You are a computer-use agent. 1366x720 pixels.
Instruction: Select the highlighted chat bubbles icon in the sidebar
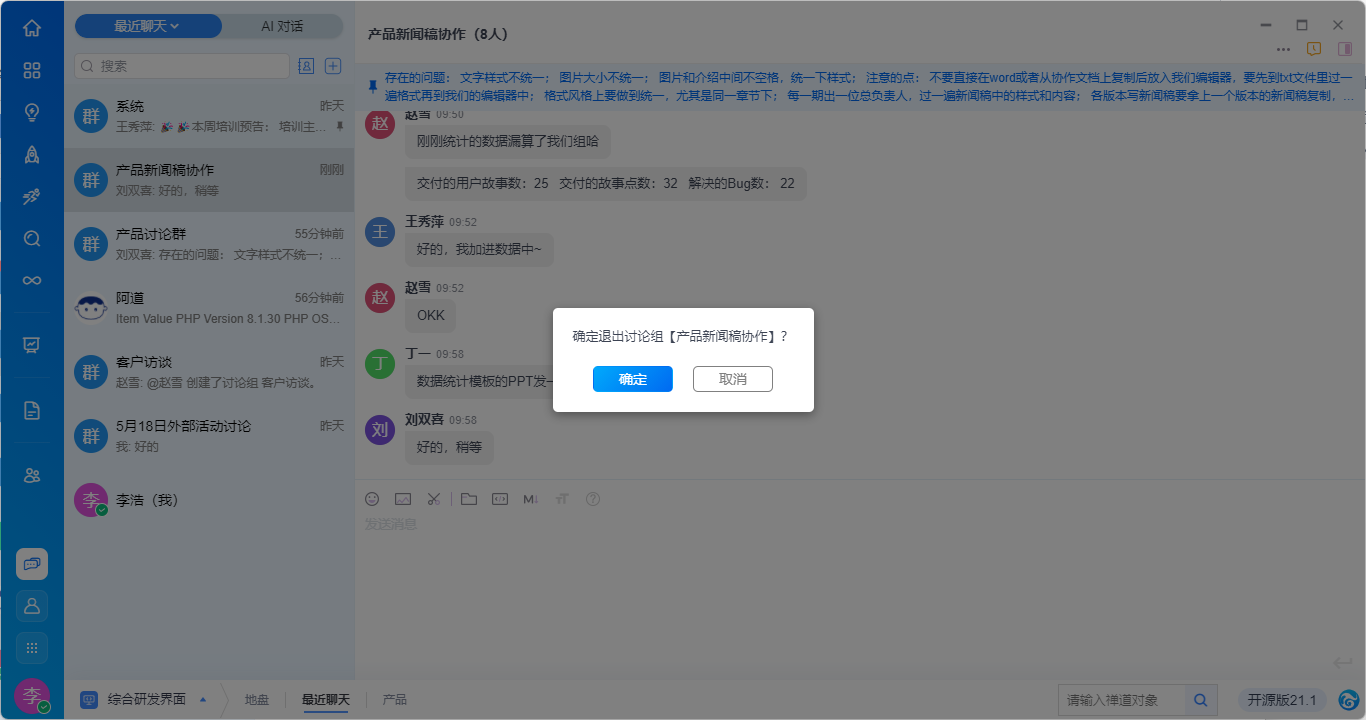click(x=32, y=564)
